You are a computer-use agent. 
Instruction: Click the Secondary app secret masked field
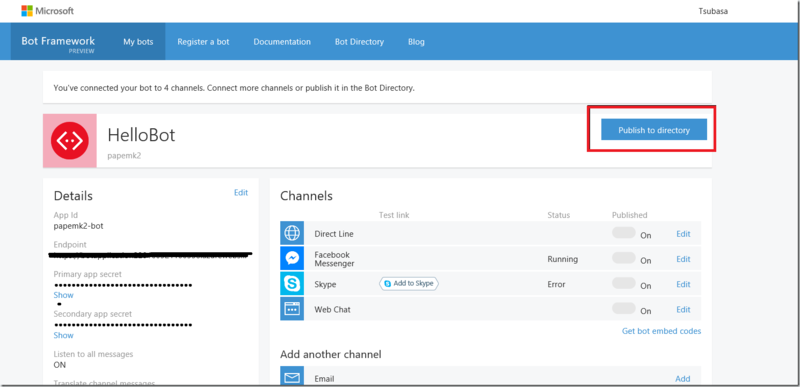tap(123, 325)
